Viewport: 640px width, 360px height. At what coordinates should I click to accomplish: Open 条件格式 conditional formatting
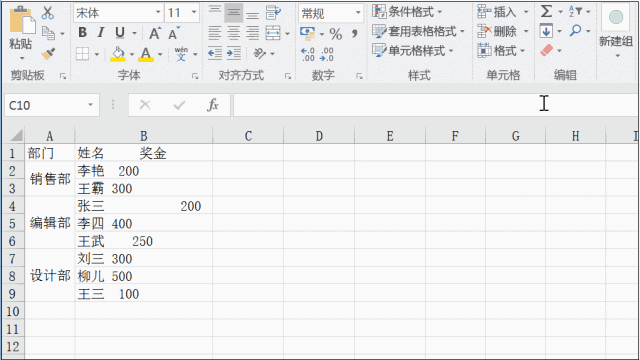(x=407, y=12)
